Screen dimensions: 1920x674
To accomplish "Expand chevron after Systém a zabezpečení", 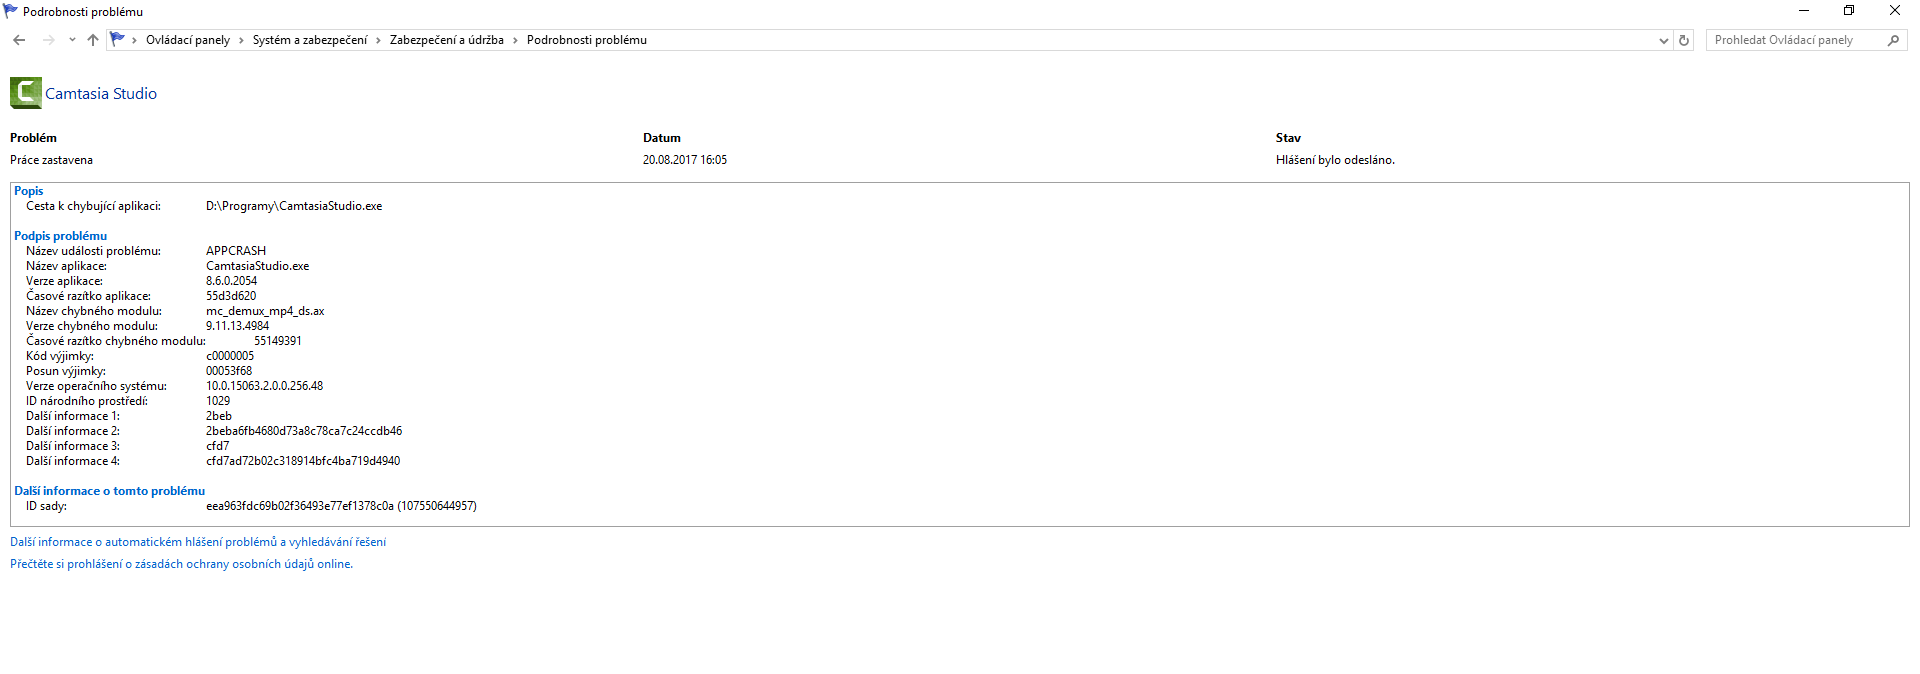I will click(x=378, y=40).
